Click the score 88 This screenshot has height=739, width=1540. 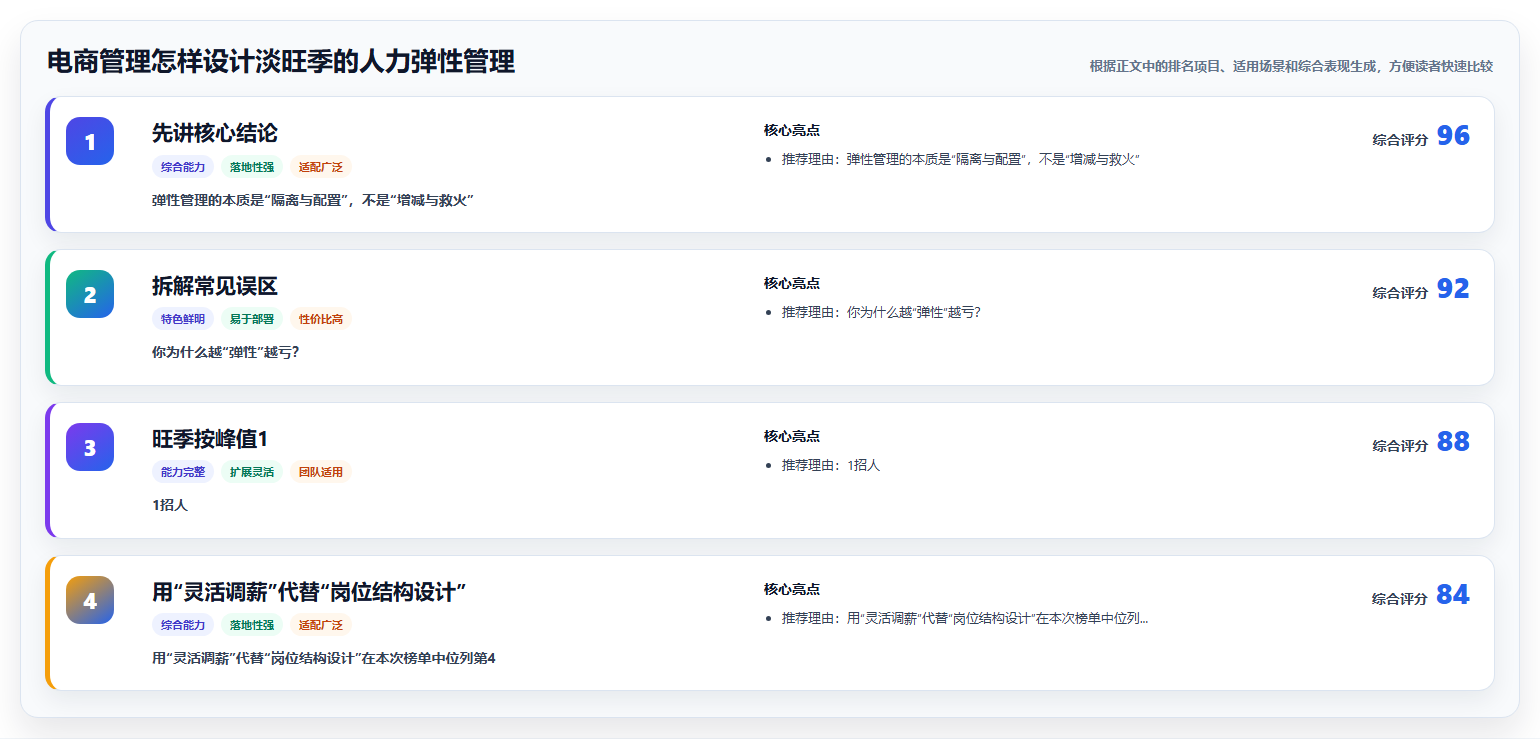[1453, 442]
